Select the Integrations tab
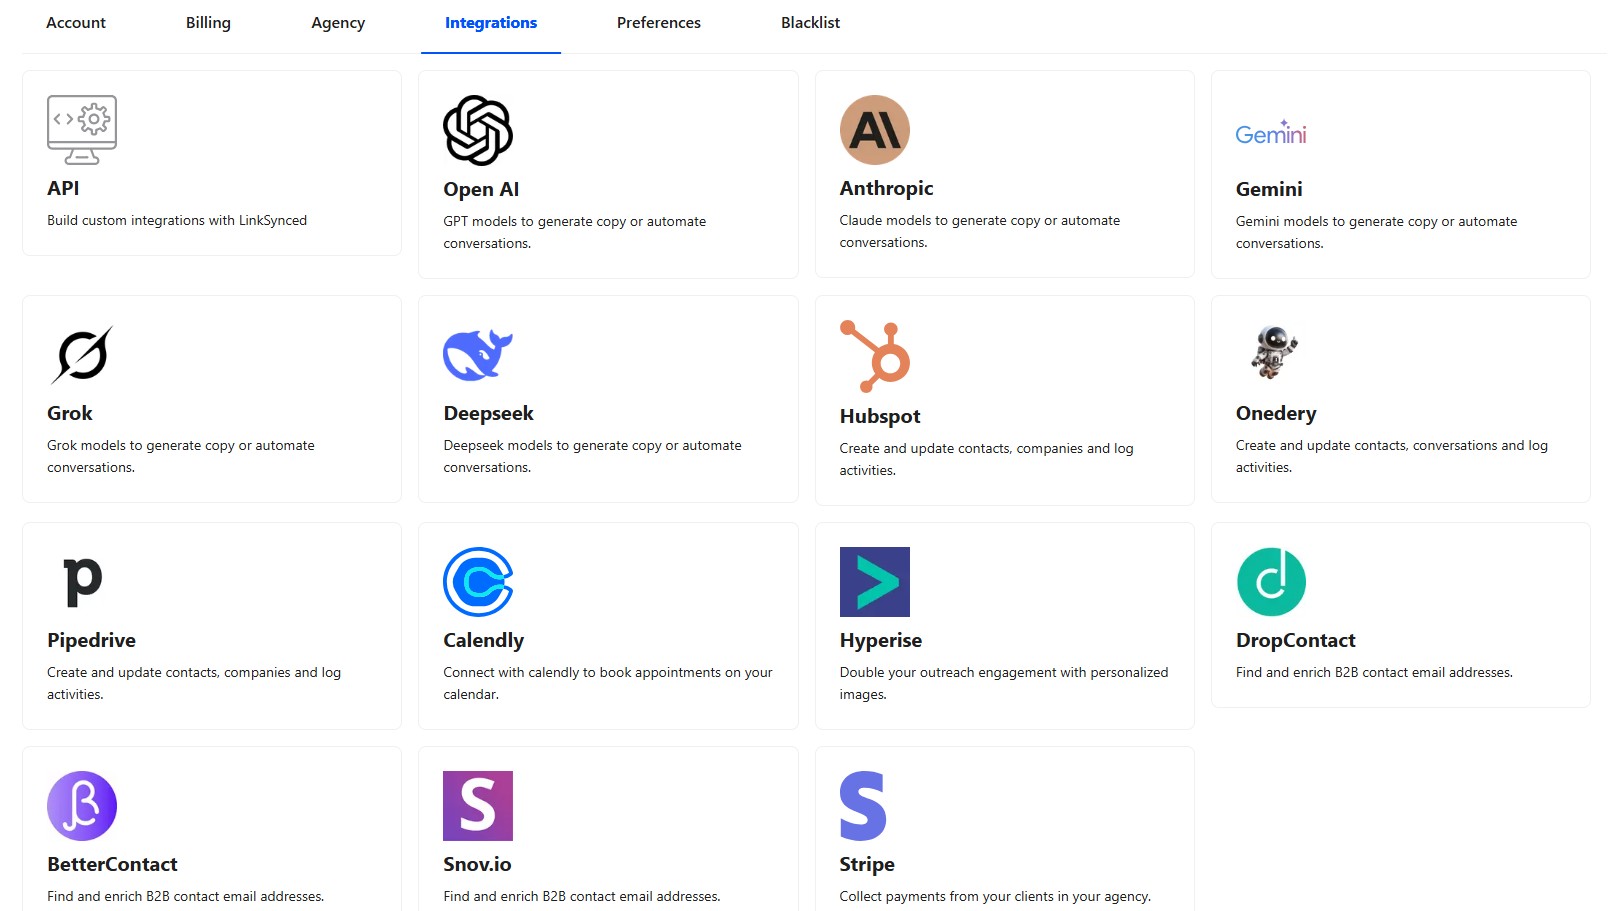 (491, 23)
